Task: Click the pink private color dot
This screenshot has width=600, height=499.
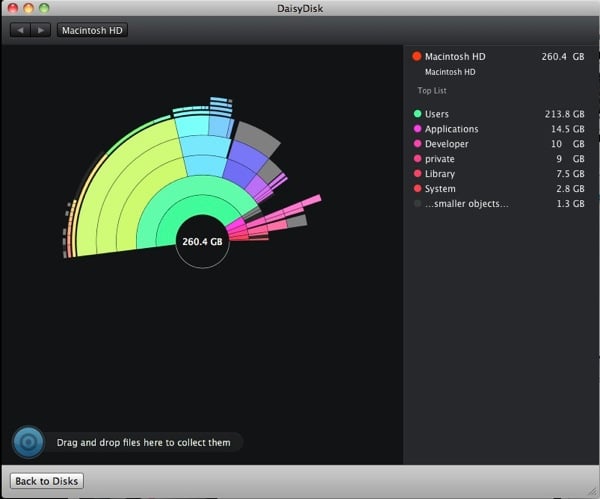Action: pyautogui.click(x=417, y=158)
